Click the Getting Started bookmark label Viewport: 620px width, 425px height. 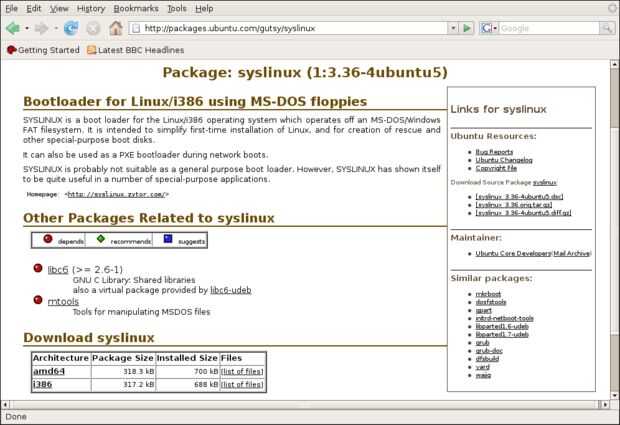49,50
